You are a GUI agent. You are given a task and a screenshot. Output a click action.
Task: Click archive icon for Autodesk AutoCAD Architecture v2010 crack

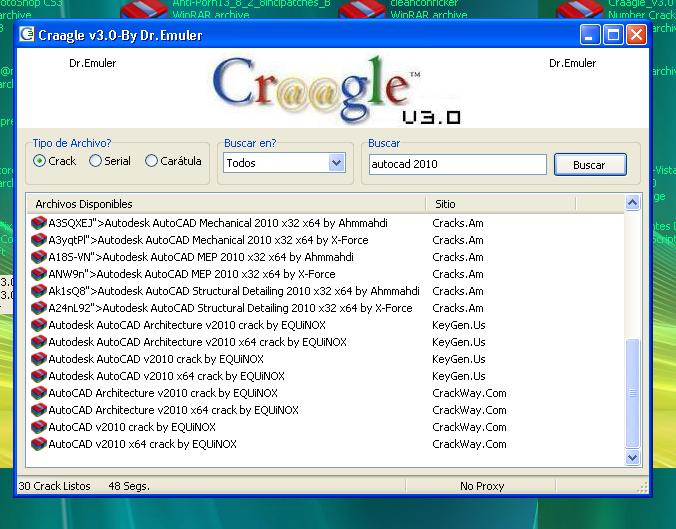[x=38, y=325]
